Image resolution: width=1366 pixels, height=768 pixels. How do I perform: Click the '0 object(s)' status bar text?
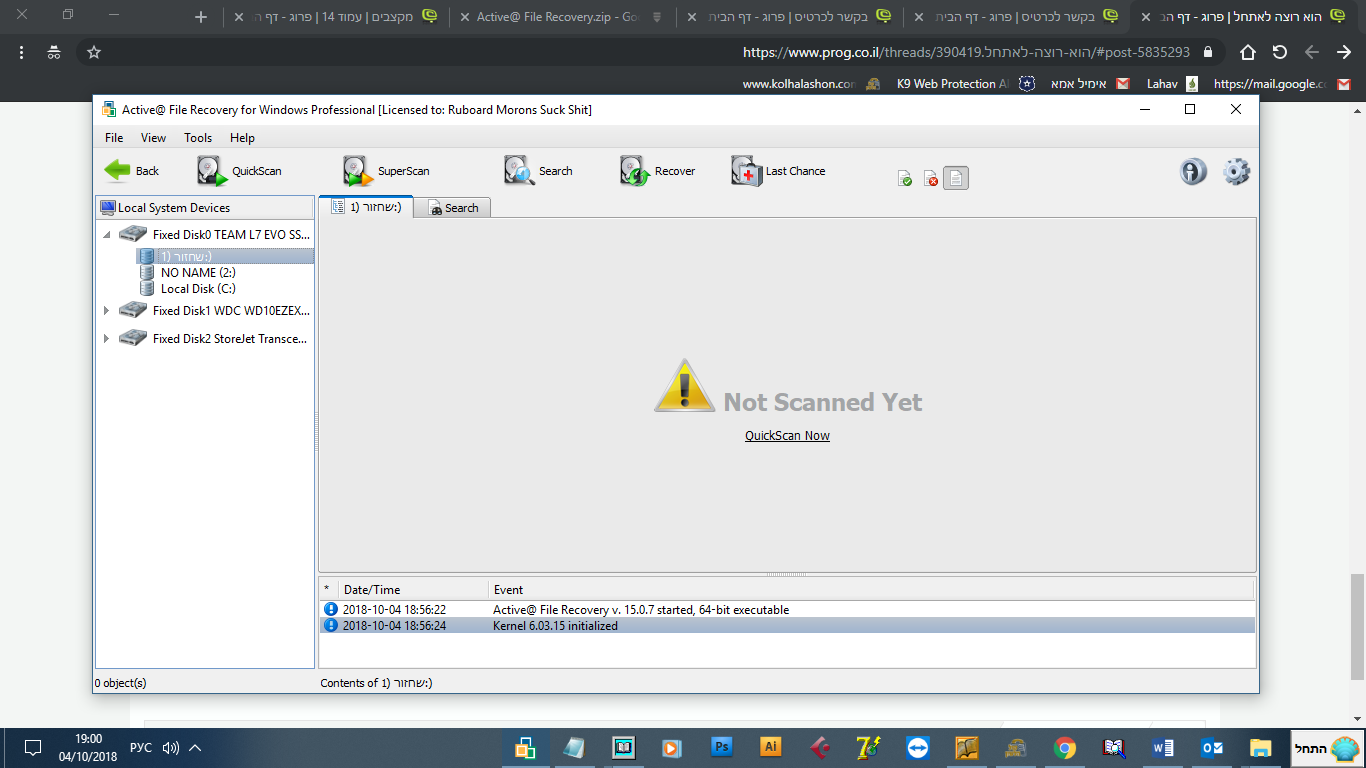pos(121,683)
